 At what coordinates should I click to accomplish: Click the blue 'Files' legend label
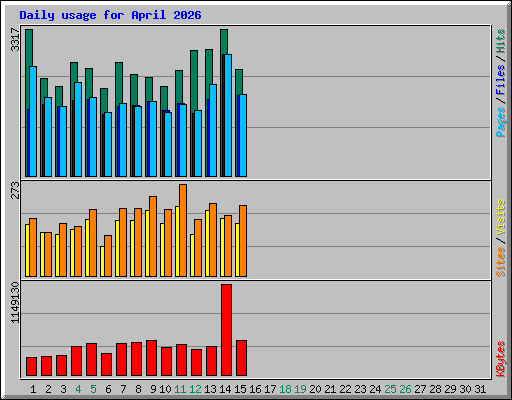[x=501, y=80]
